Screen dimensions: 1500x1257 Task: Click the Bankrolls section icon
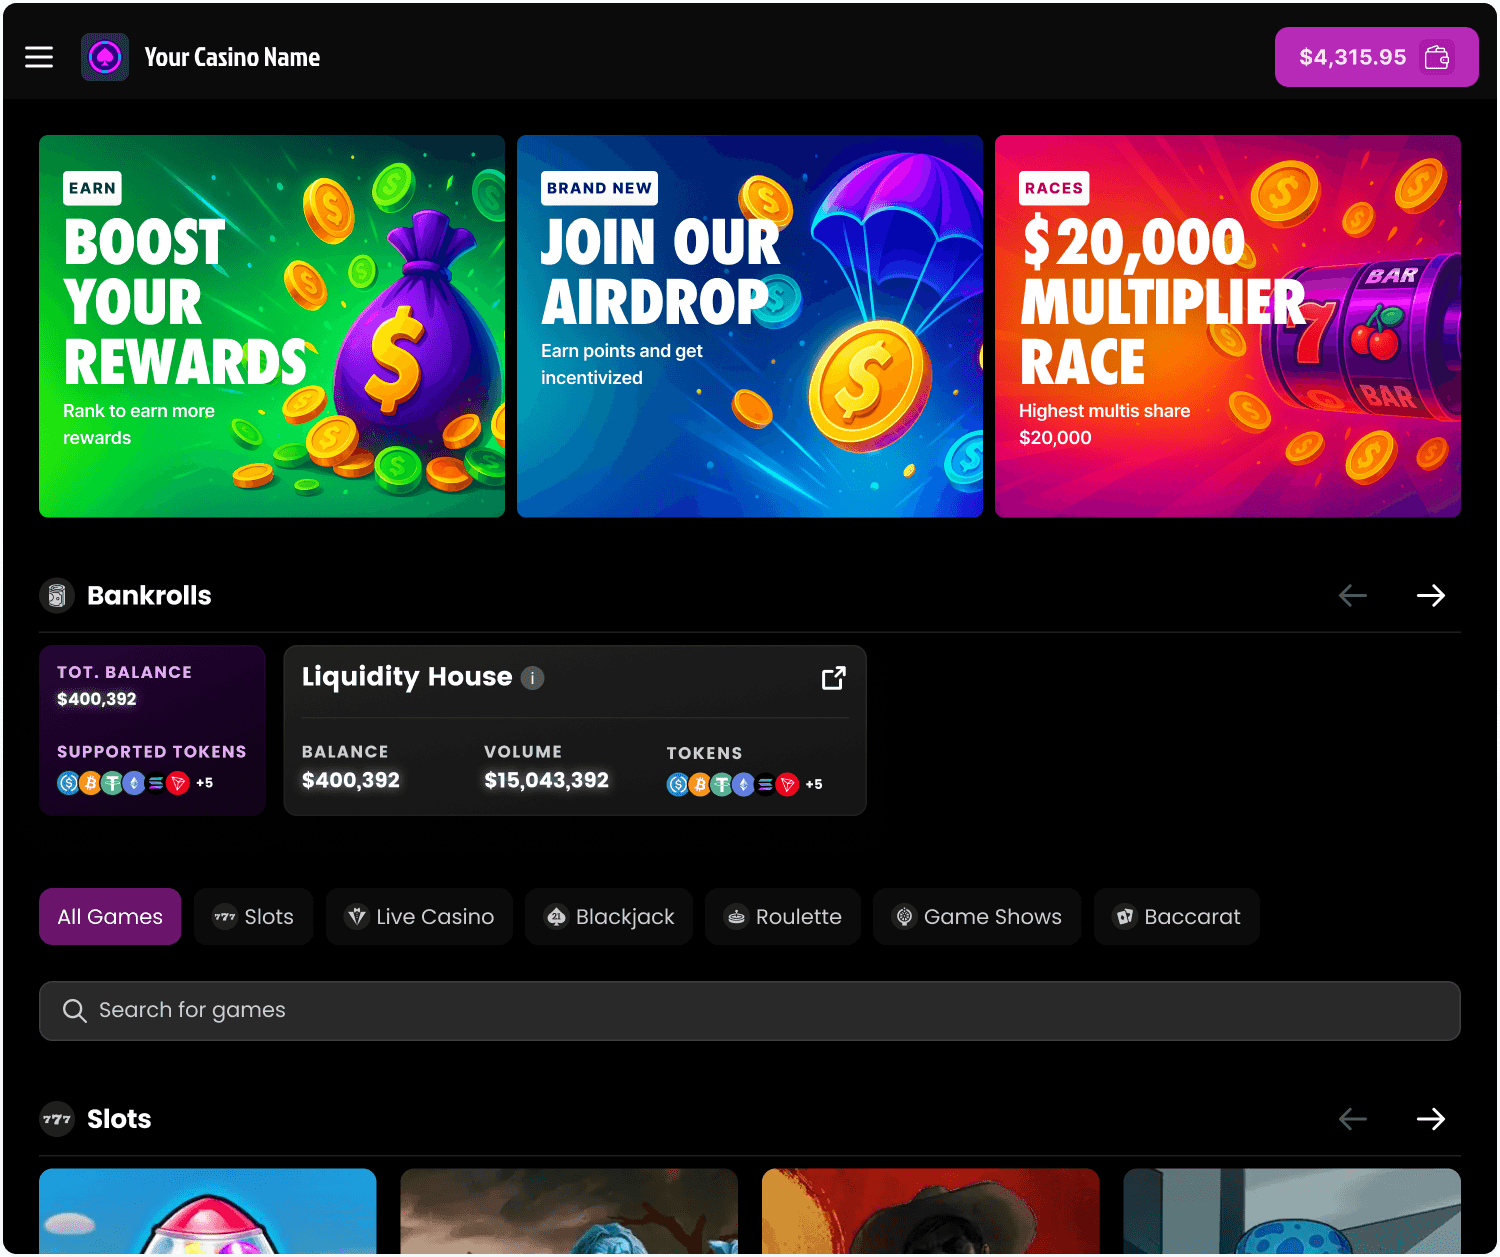[x=57, y=596]
